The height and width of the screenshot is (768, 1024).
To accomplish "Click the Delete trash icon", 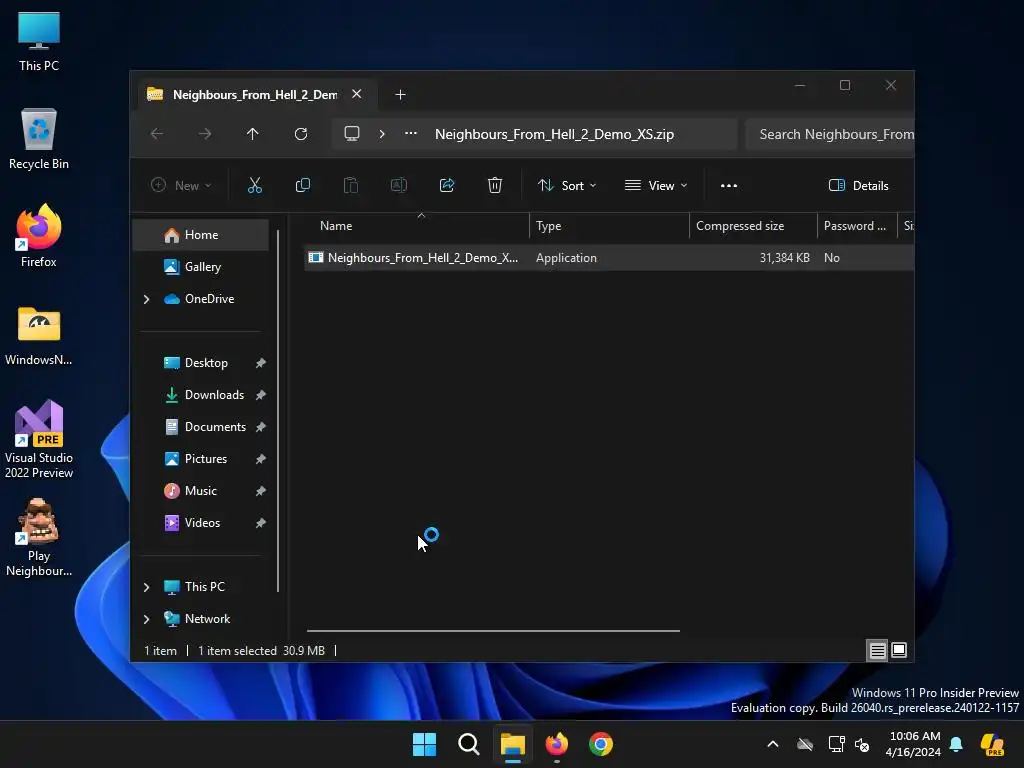I will [x=495, y=185].
